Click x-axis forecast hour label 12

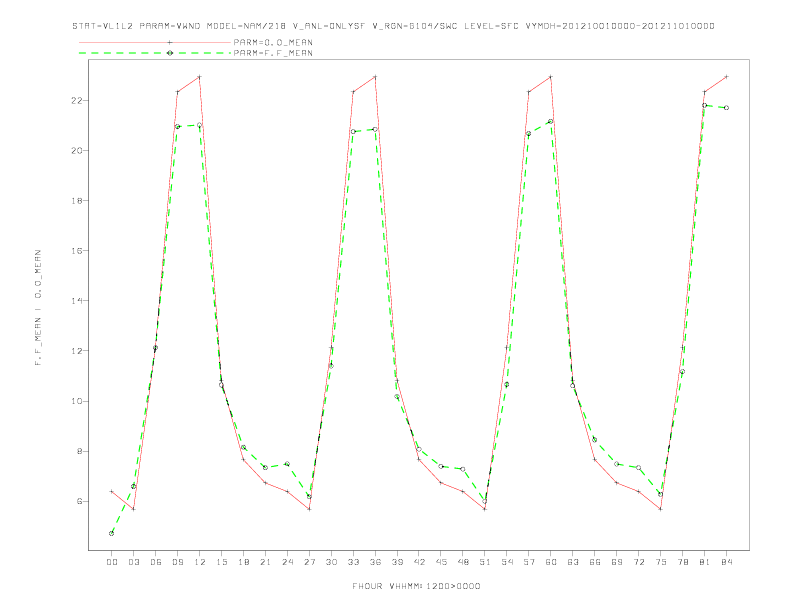200,562
